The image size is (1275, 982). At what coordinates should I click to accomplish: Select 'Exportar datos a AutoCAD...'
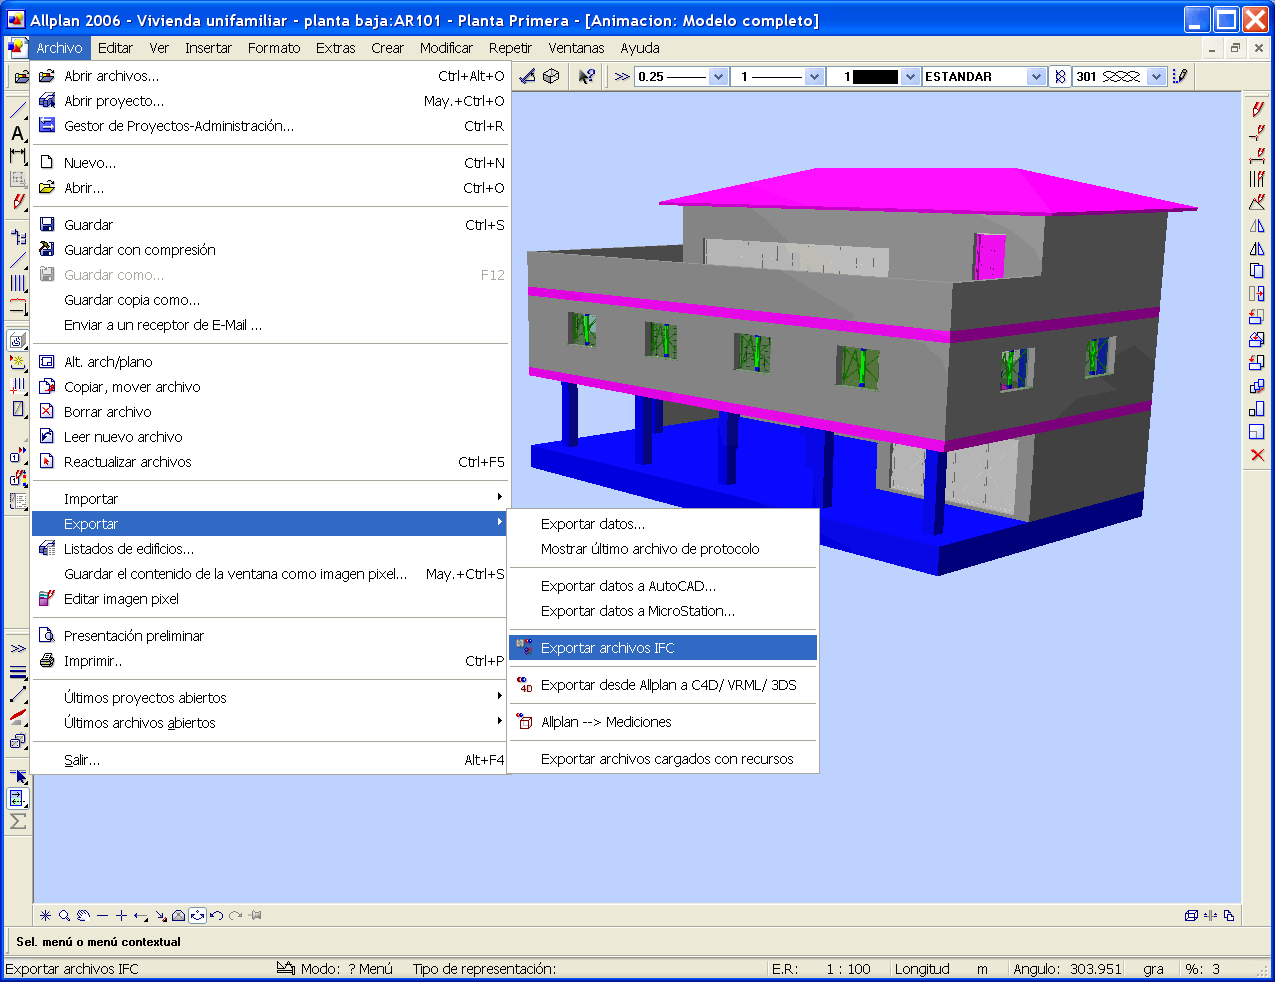tap(663, 586)
